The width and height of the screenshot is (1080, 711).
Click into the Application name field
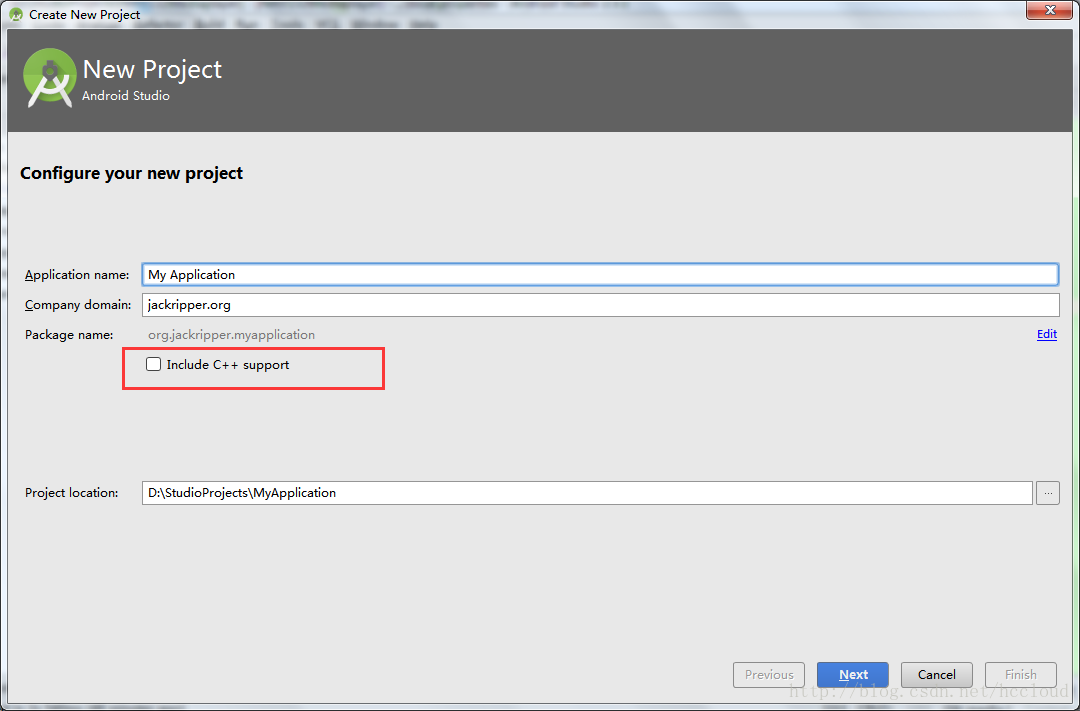600,274
